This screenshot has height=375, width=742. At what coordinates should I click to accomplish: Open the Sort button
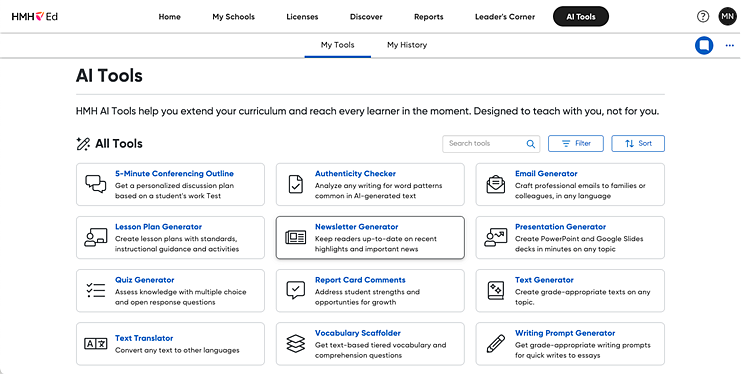click(x=638, y=143)
